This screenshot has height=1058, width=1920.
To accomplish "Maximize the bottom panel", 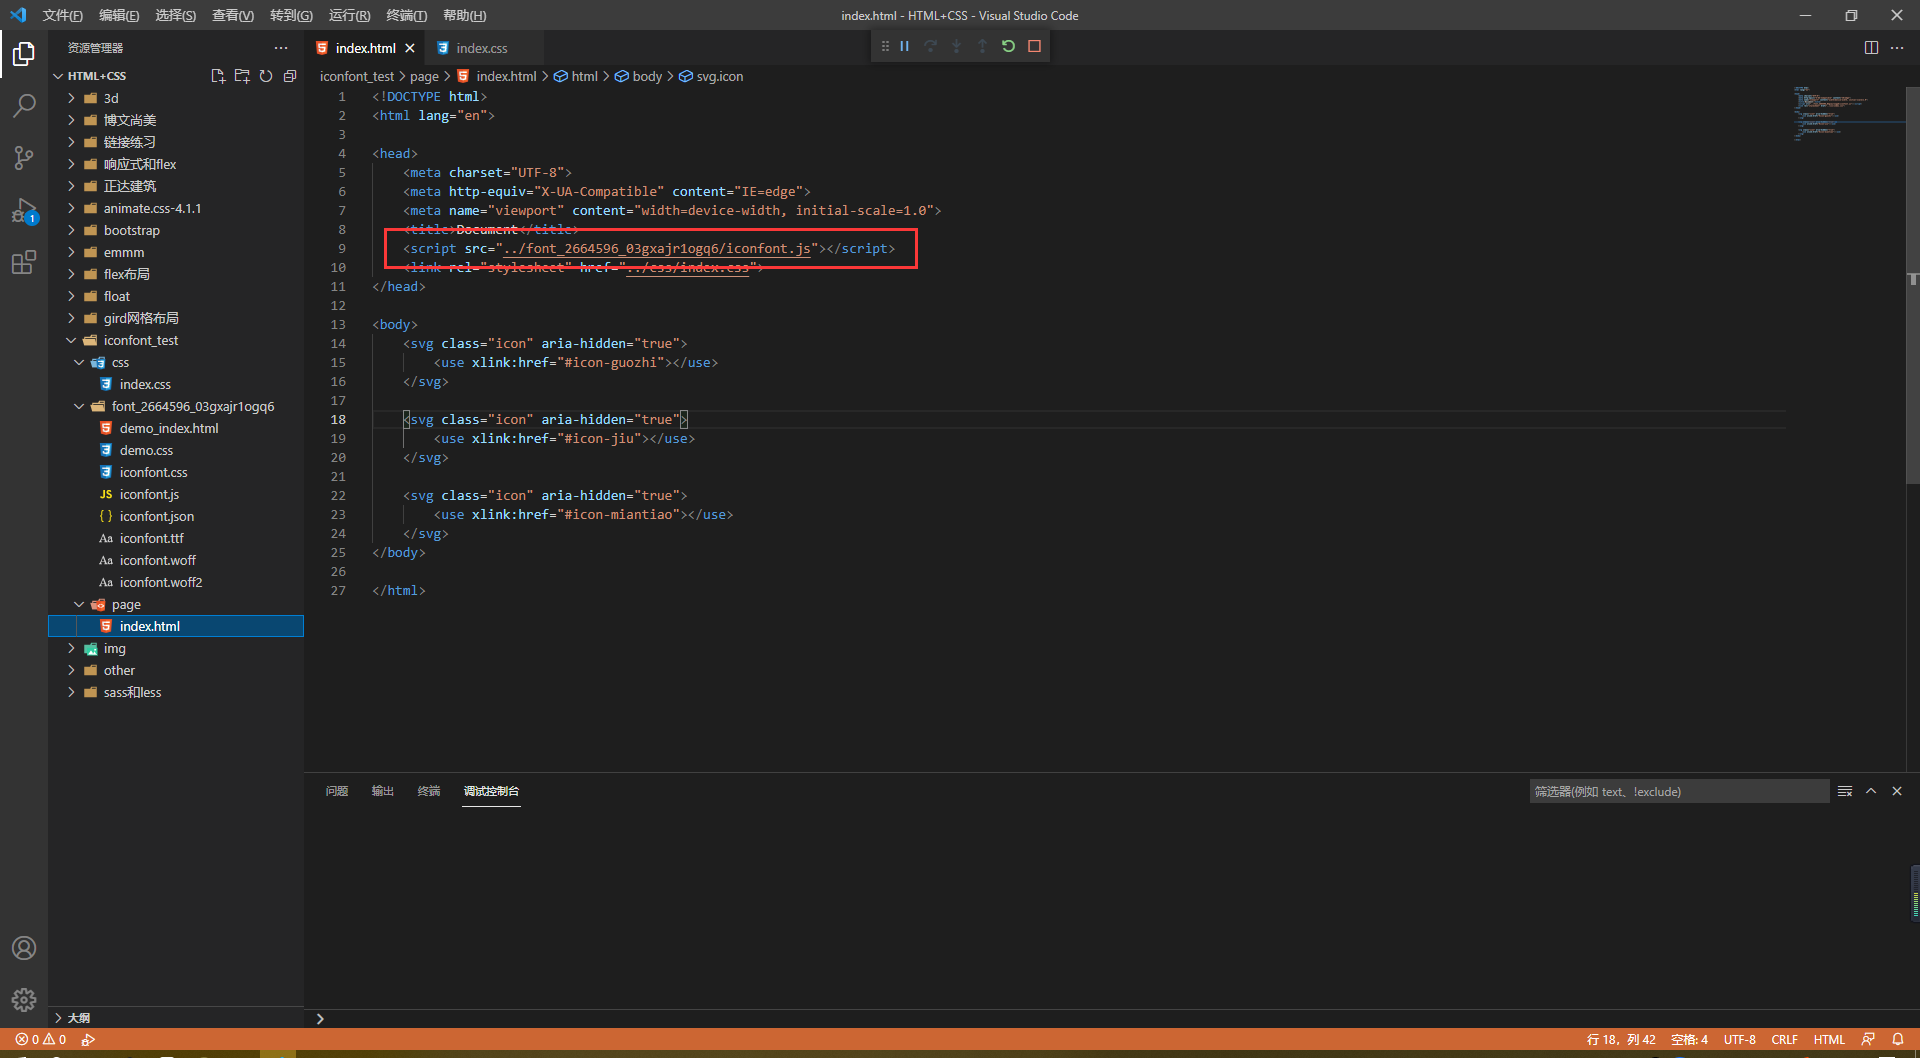I will [1871, 791].
